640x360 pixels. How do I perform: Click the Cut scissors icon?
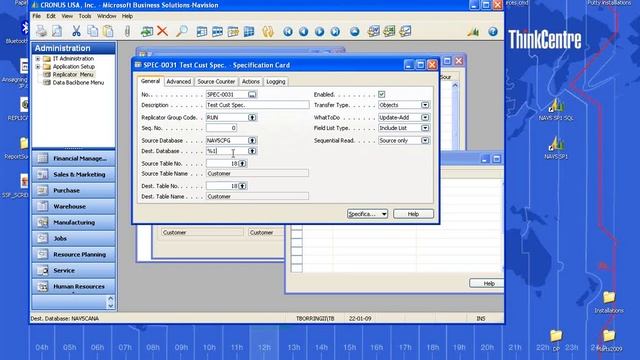pyautogui.click(x=76, y=31)
